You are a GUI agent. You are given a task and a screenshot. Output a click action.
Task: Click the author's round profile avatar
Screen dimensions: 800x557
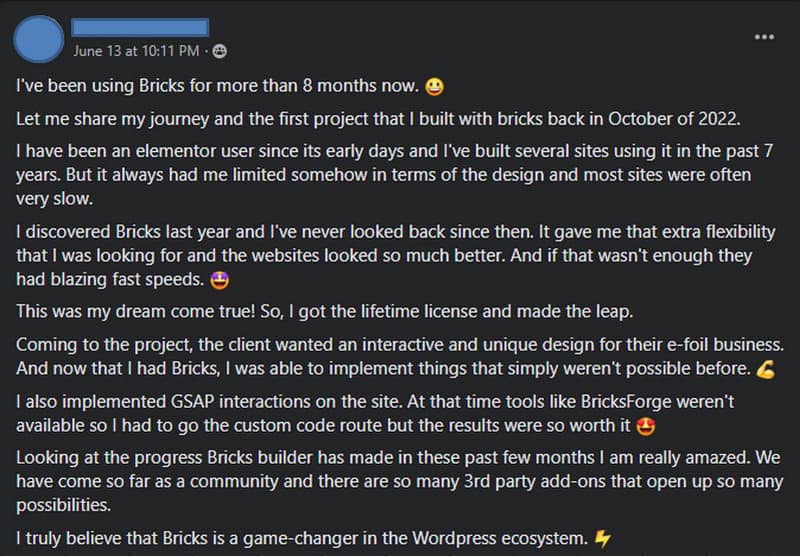pos(38,39)
